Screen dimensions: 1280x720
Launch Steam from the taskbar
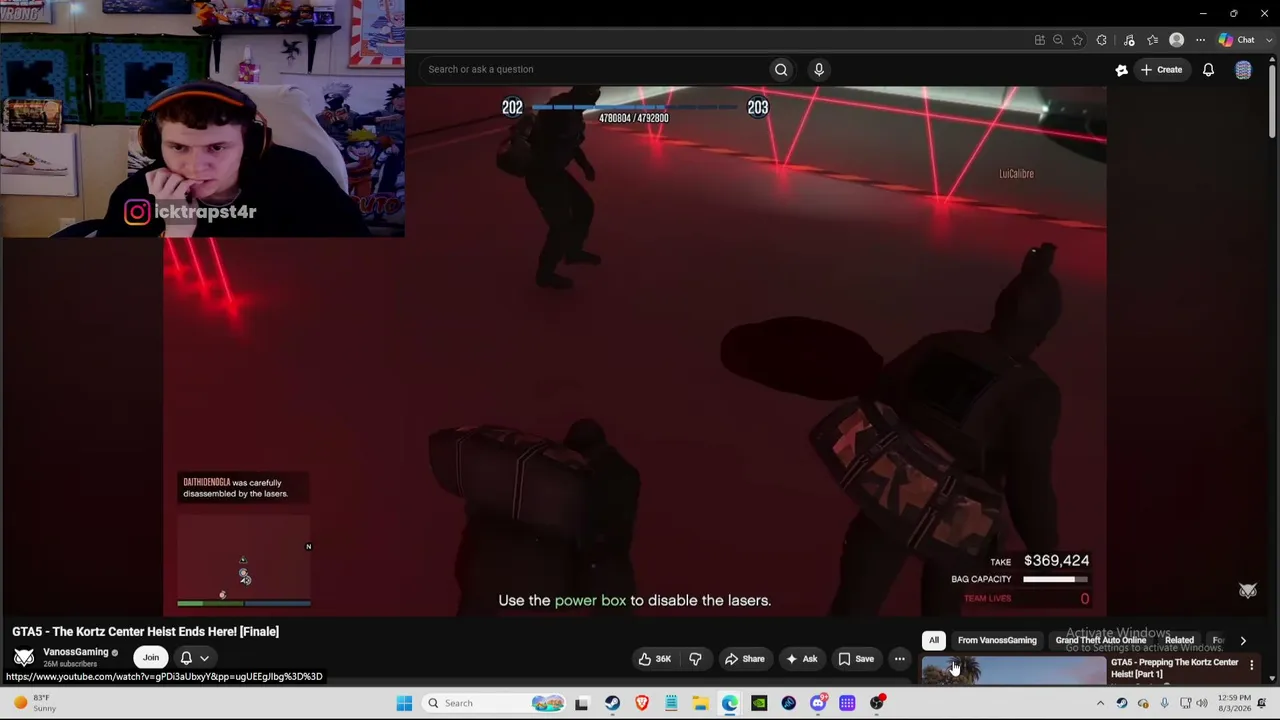tap(612, 703)
